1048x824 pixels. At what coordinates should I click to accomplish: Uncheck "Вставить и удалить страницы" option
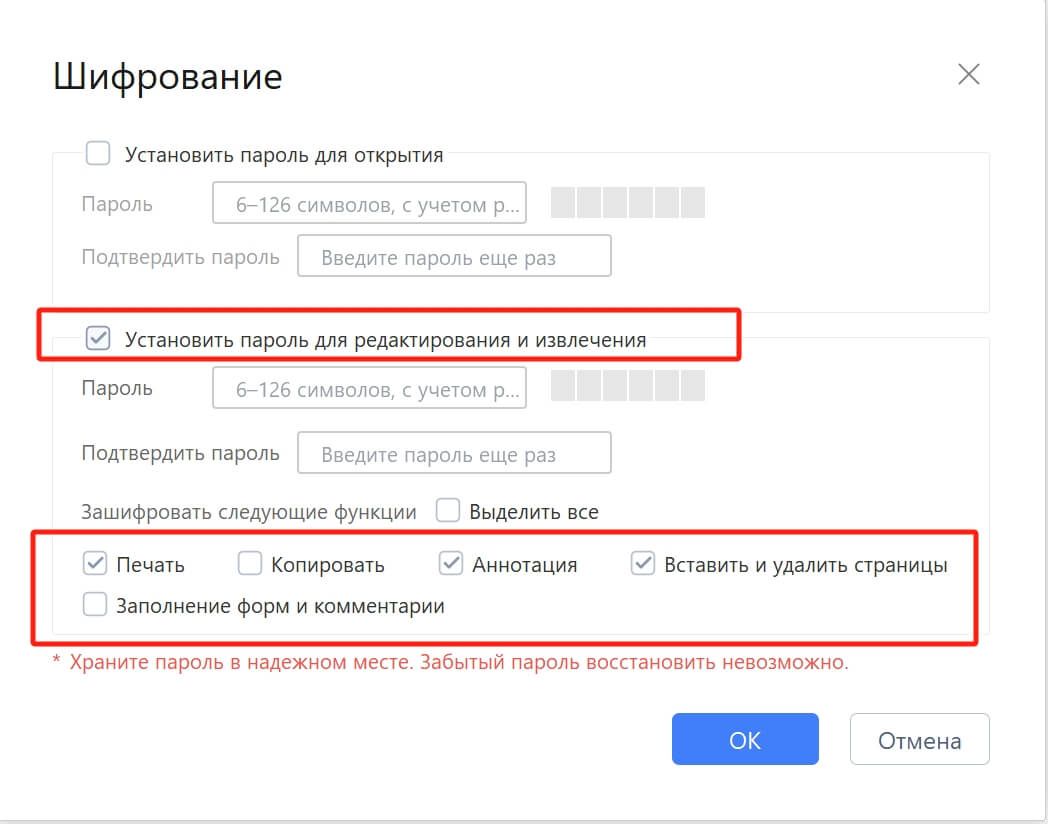pyautogui.click(x=641, y=564)
